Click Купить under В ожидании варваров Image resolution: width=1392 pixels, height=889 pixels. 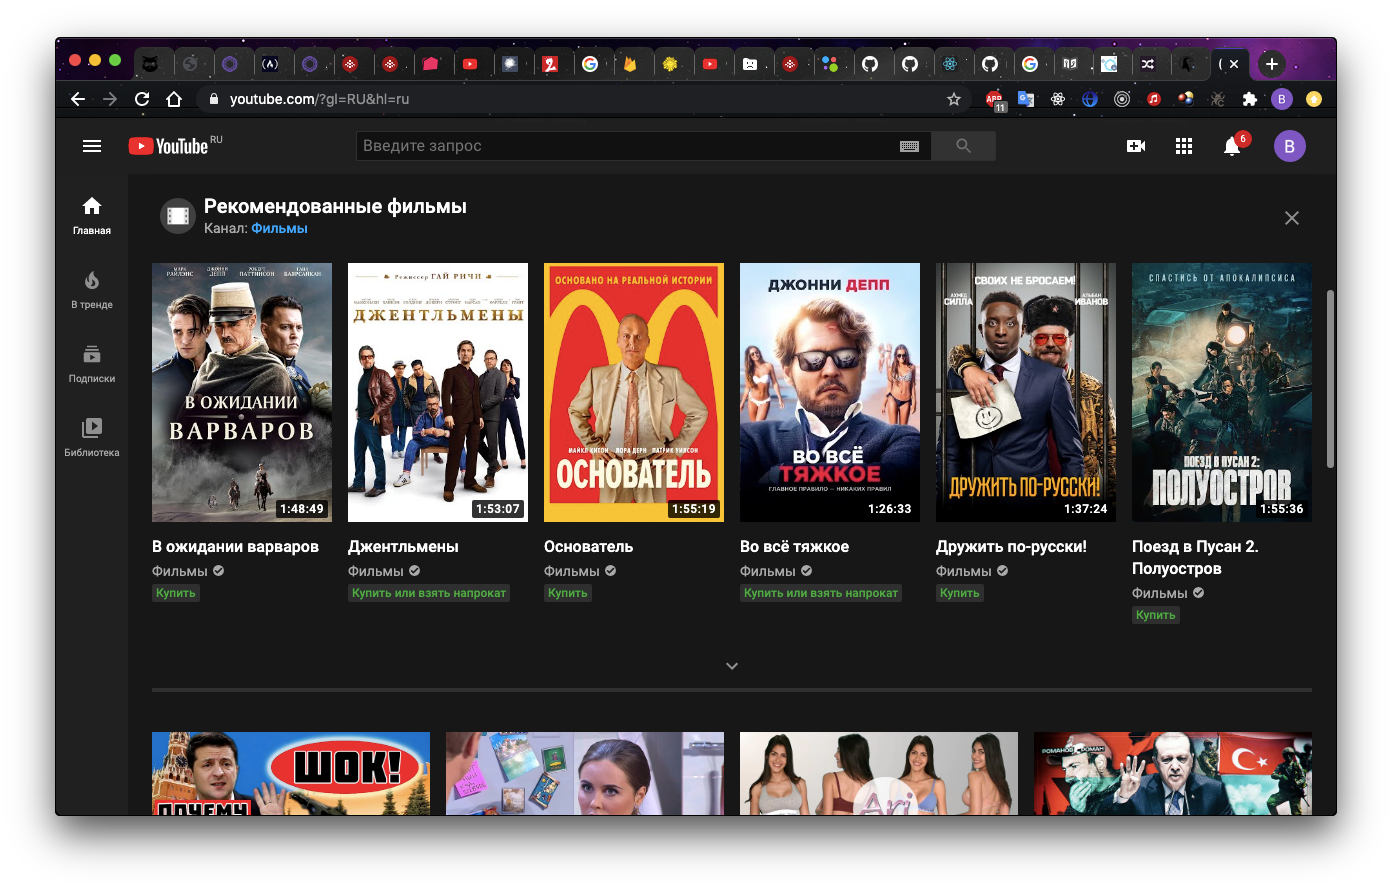pyautogui.click(x=176, y=593)
